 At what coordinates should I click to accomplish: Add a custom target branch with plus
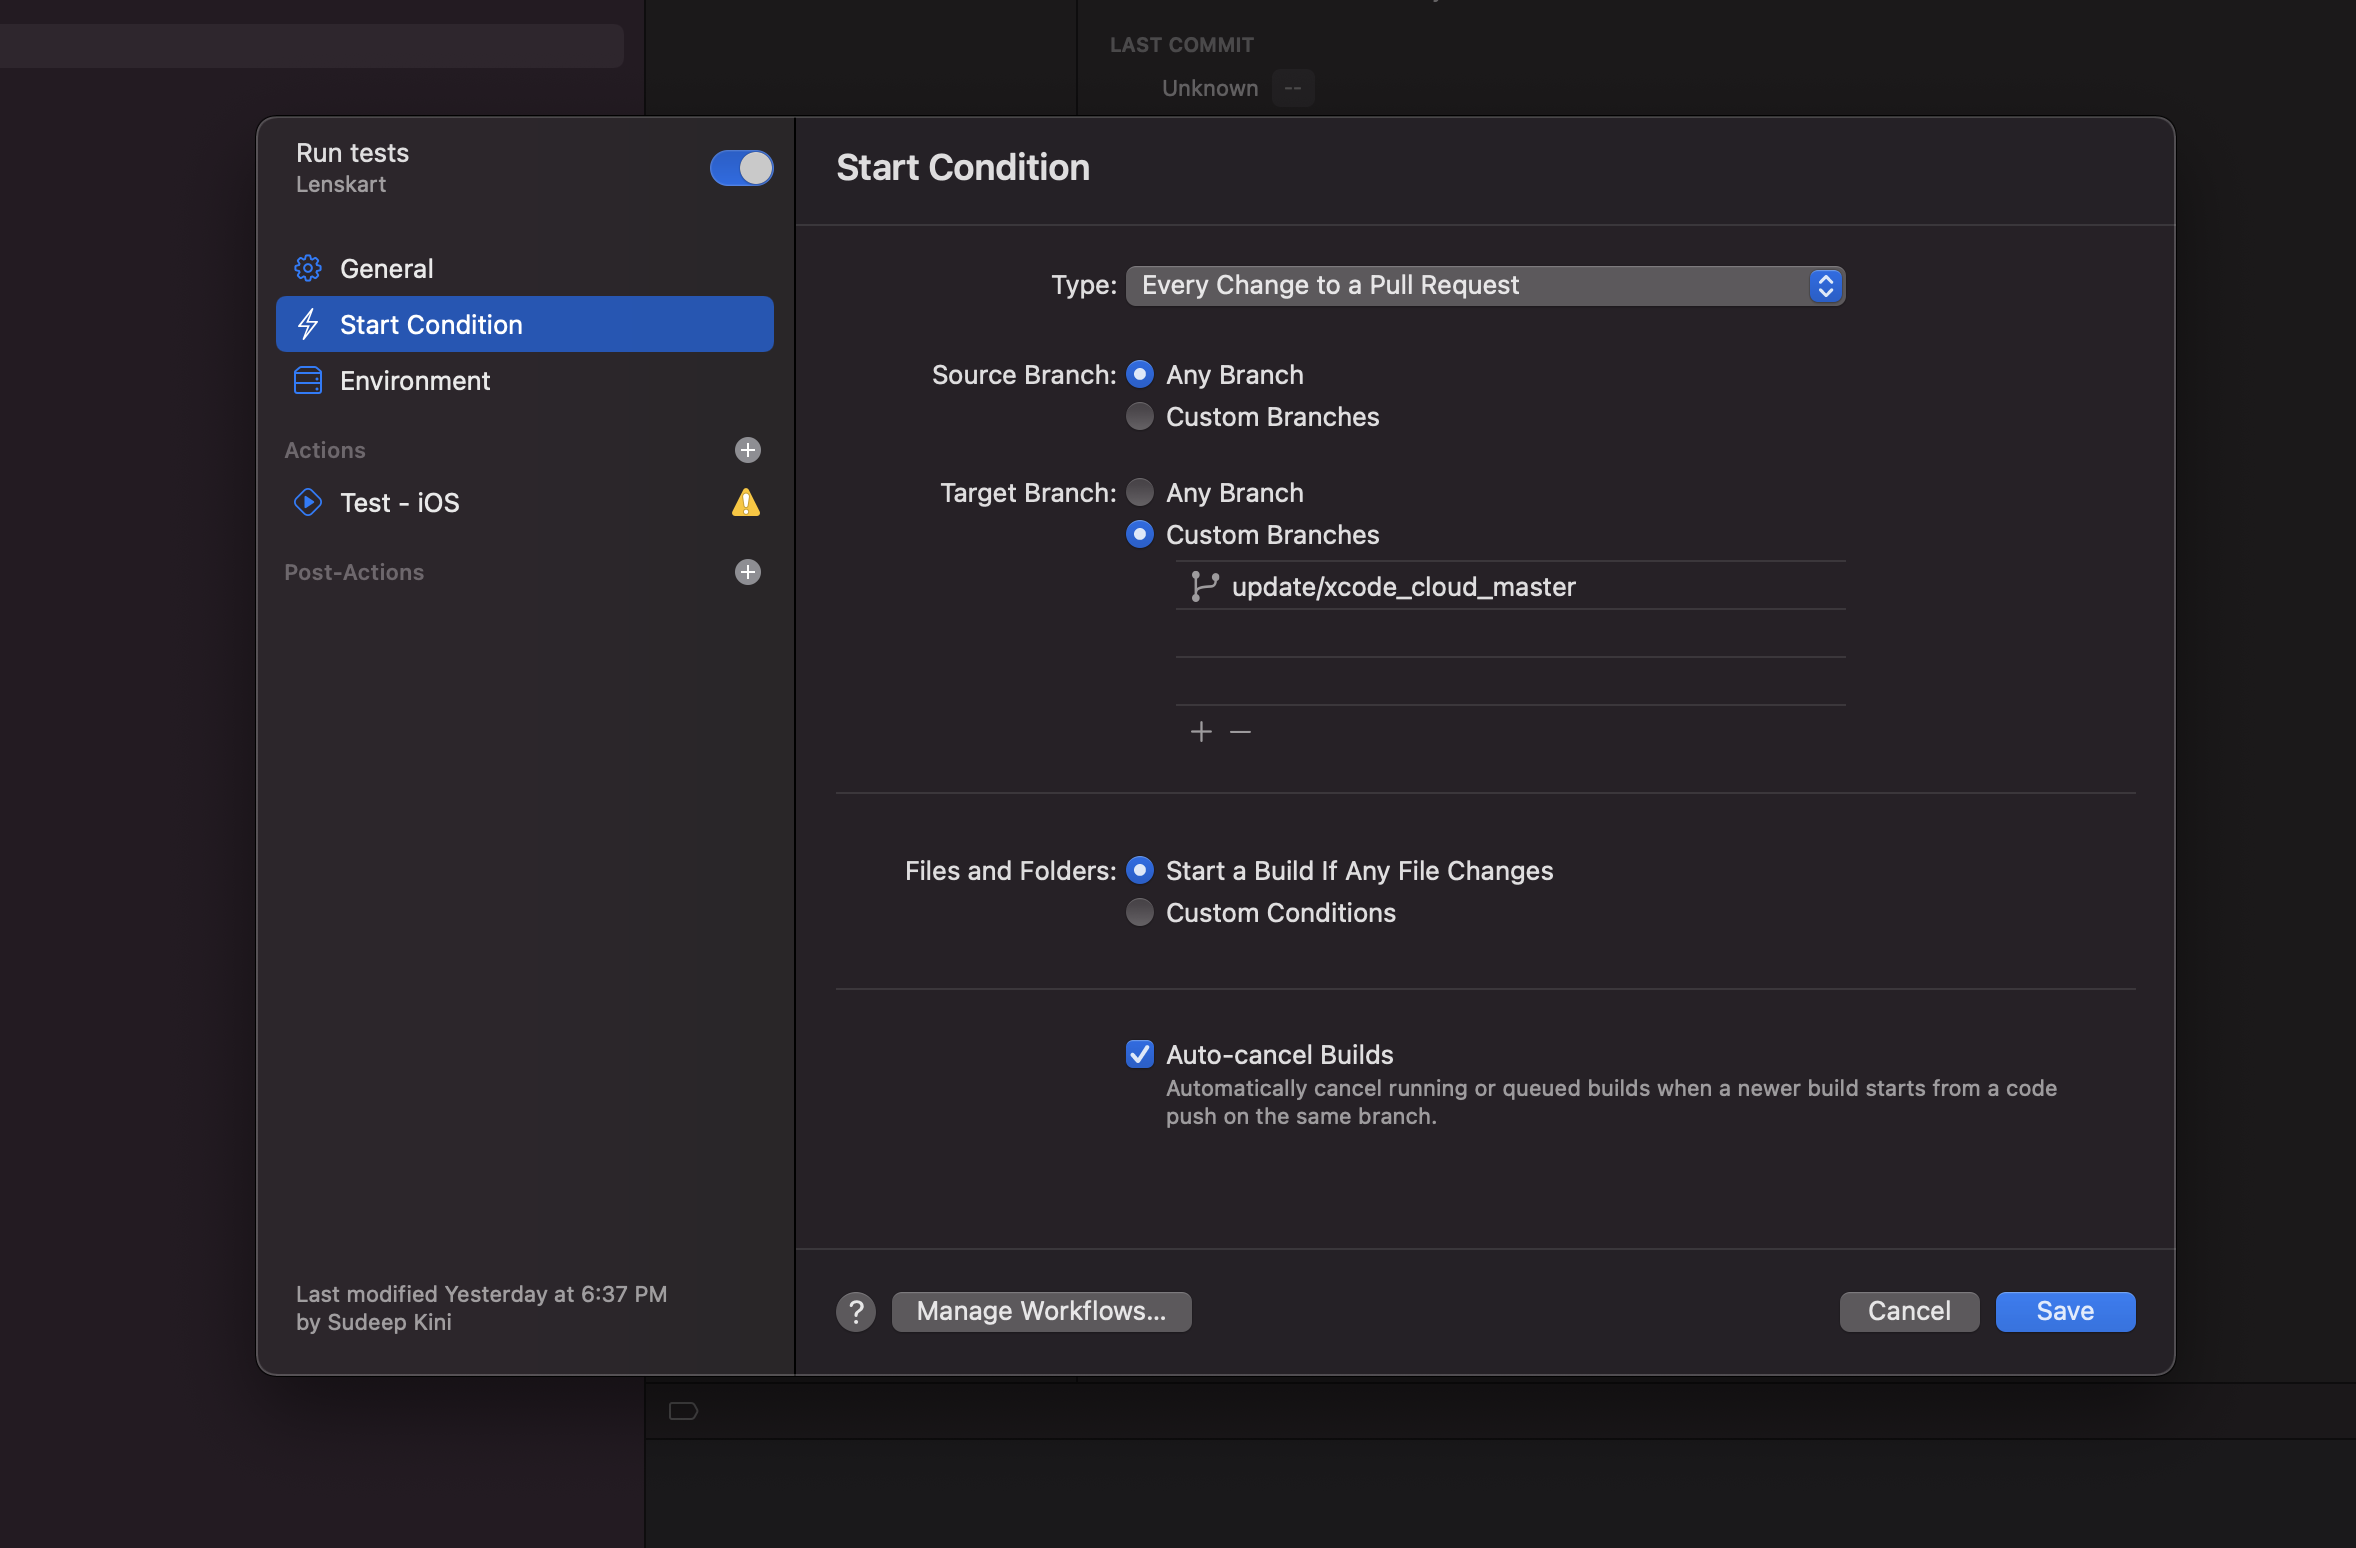[x=1201, y=732]
